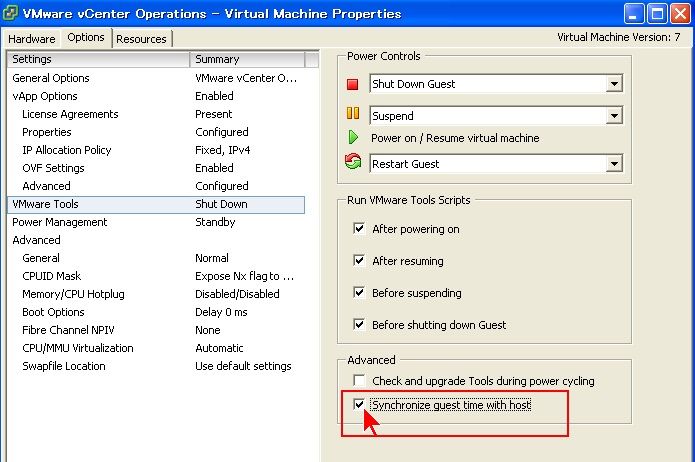Enable Check and upgrade Tools during power cycling
Screen dimensions: 695x462
tap(359, 380)
